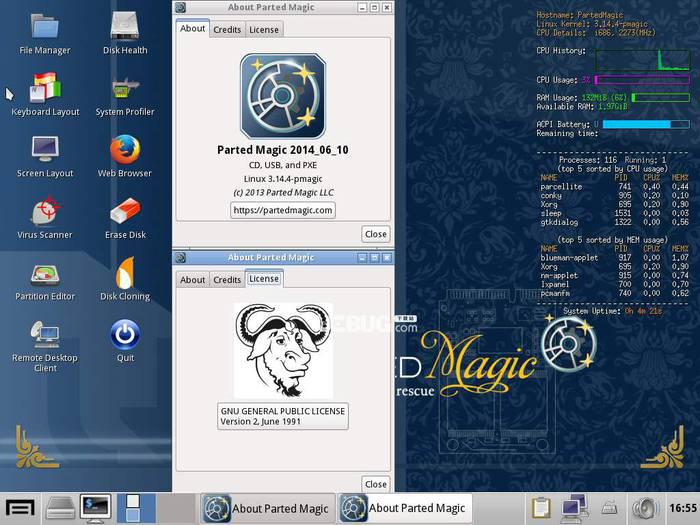This screenshot has height=525, width=700.
Task: Open the clipboard tray icon
Action: 541,509
